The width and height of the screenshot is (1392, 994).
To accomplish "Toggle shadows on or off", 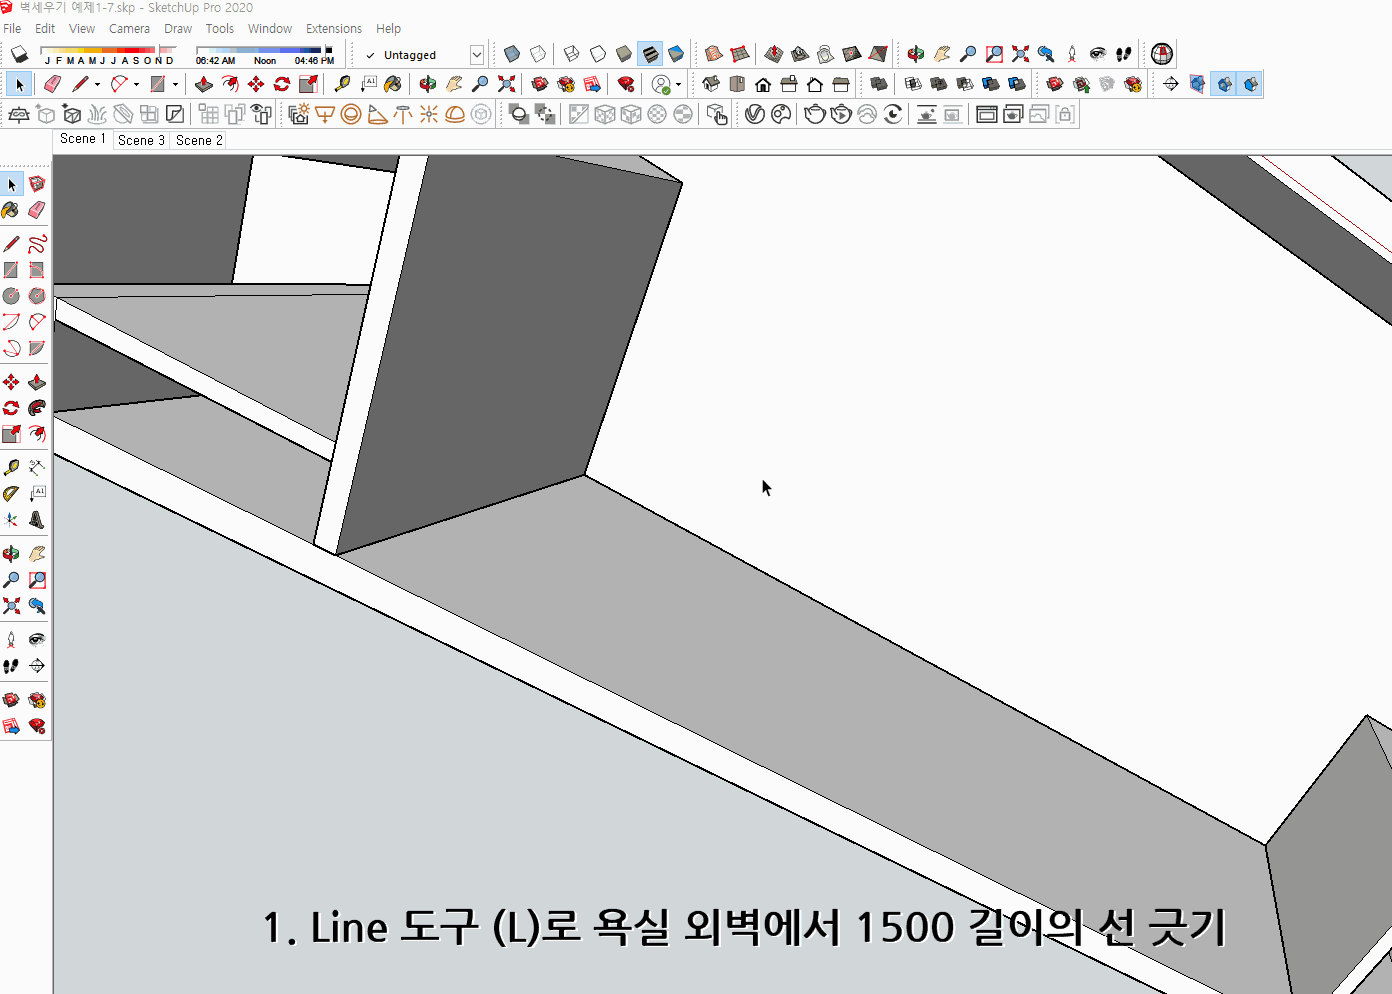I will click(x=18, y=53).
